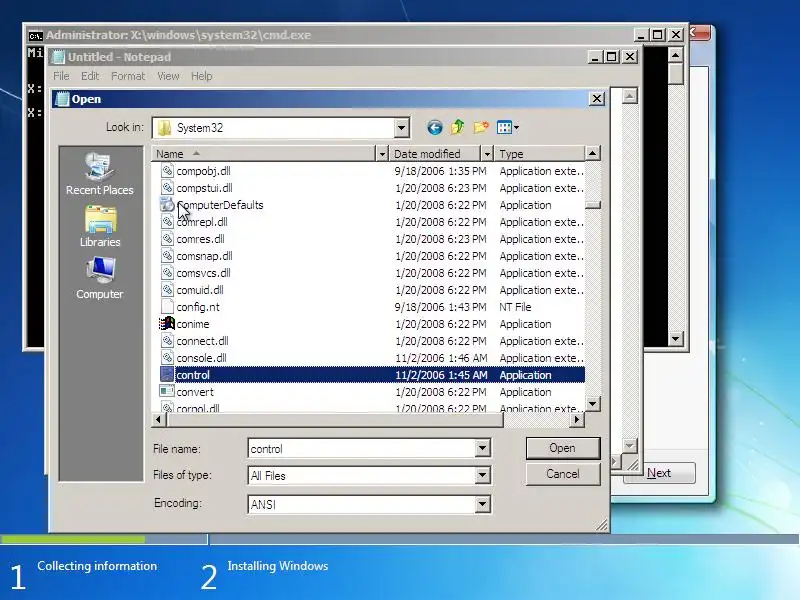Expand the Encoding dropdown arrow
Screen dimensions: 800x600
pos(482,505)
